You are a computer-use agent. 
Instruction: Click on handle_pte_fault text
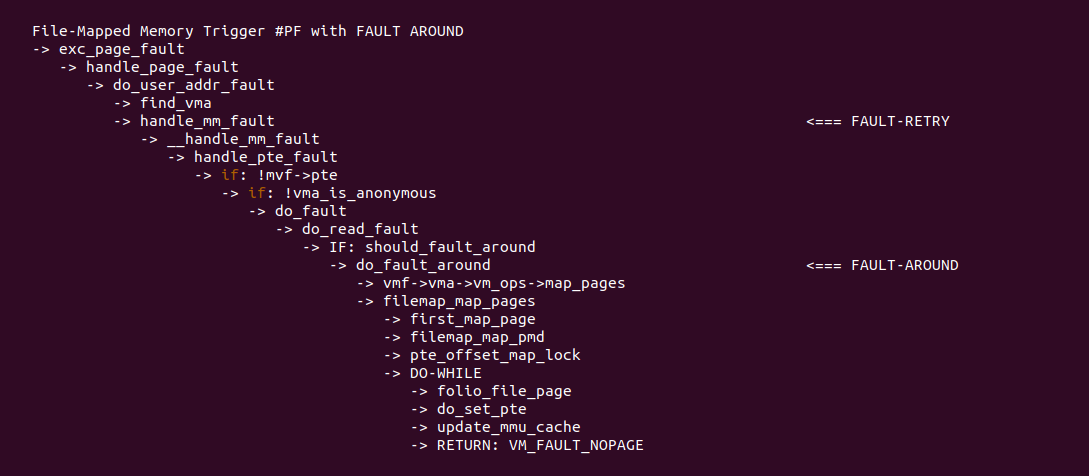click(x=265, y=158)
